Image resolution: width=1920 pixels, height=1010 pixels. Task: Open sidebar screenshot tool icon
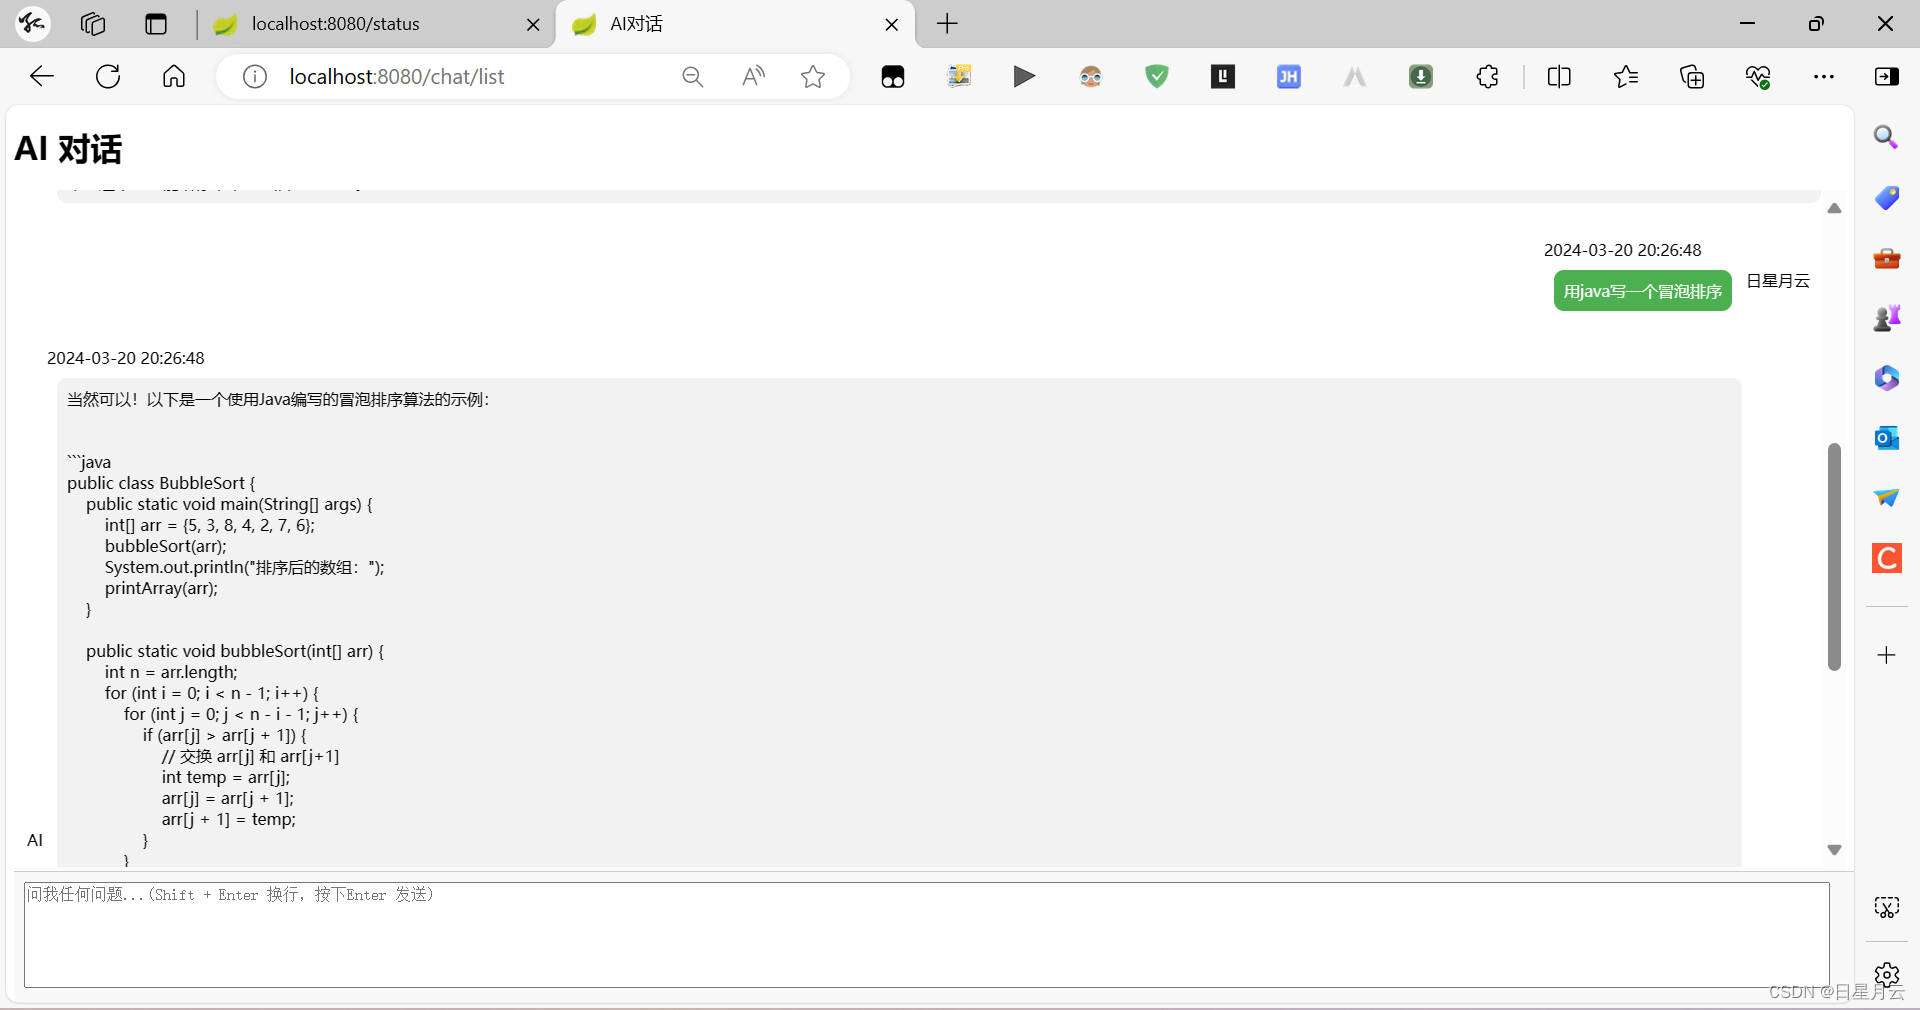(1886, 907)
